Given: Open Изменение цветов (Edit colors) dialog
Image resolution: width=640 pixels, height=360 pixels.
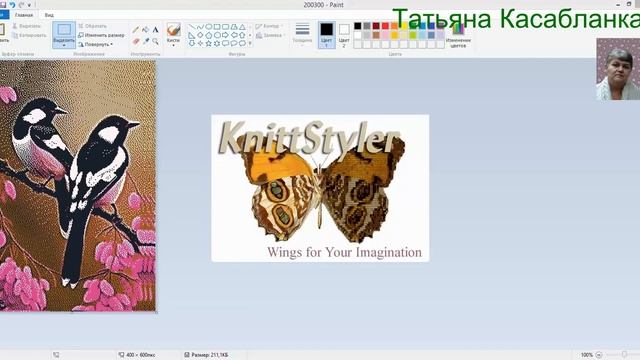Looking at the screenshot, I should click(x=458, y=35).
